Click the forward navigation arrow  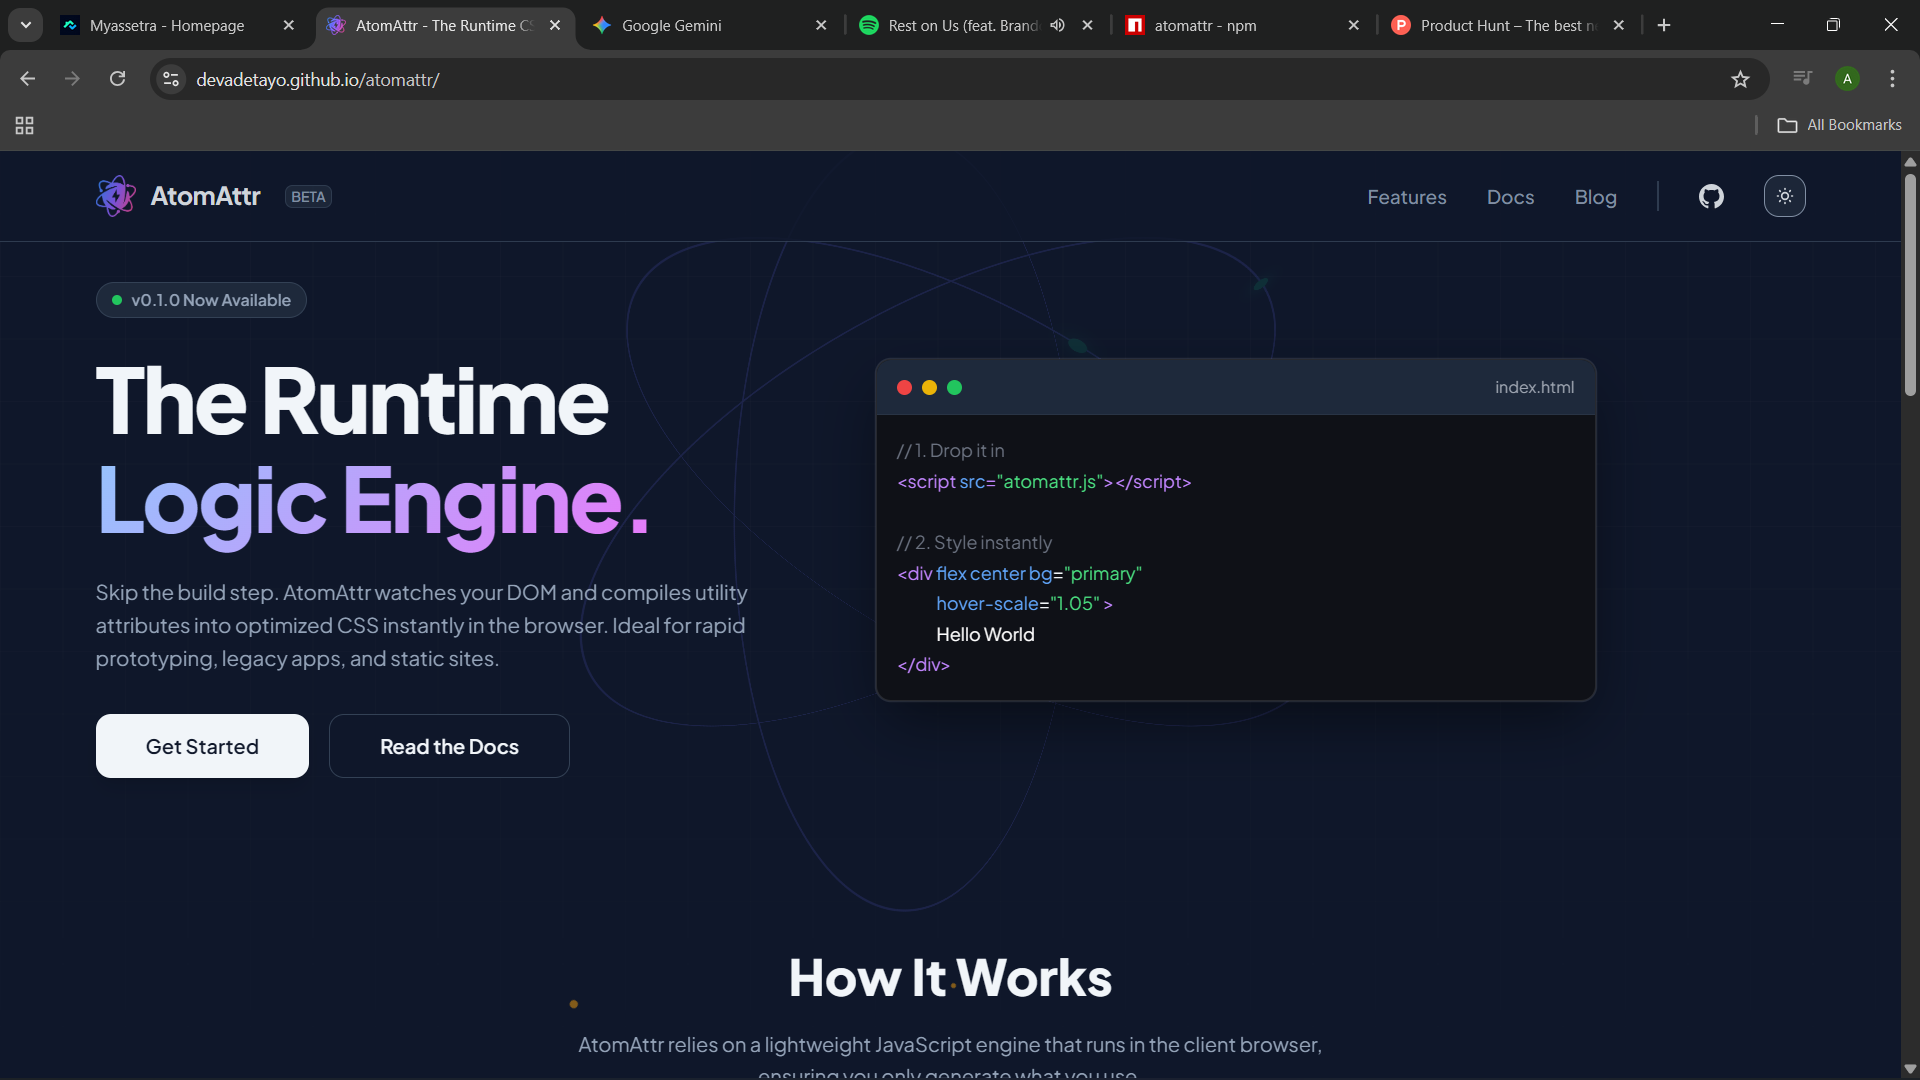(72, 79)
